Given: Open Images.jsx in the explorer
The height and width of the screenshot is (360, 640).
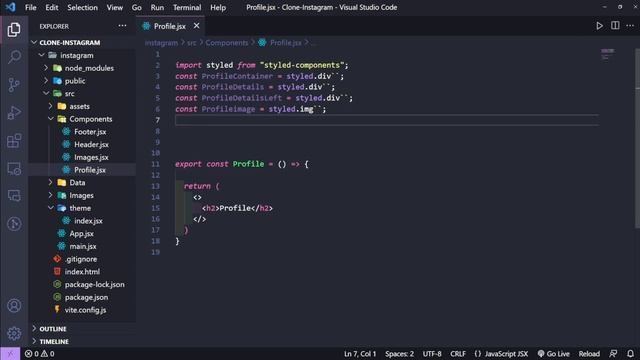Looking at the screenshot, I should tap(91, 157).
